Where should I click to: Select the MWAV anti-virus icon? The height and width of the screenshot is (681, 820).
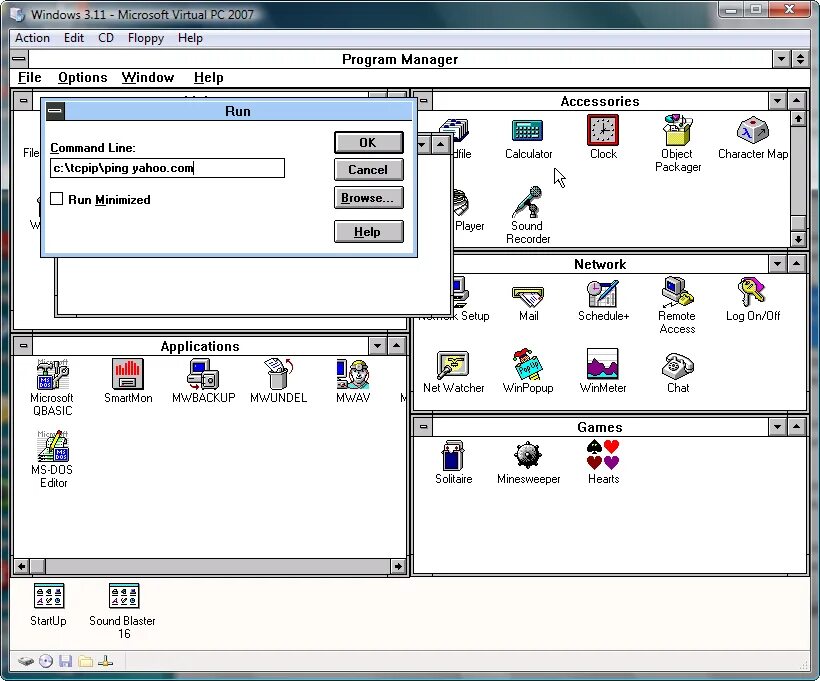353,373
